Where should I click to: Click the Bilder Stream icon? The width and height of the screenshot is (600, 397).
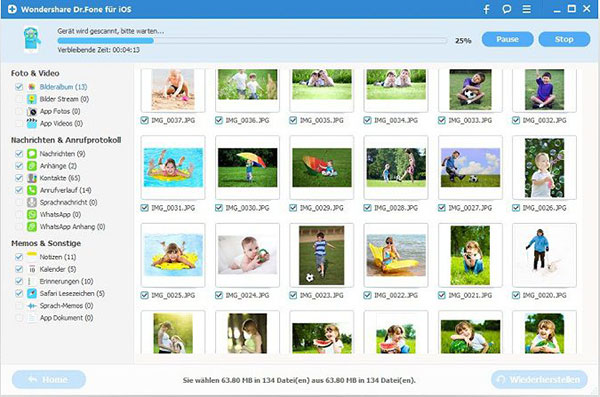(x=32, y=99)
